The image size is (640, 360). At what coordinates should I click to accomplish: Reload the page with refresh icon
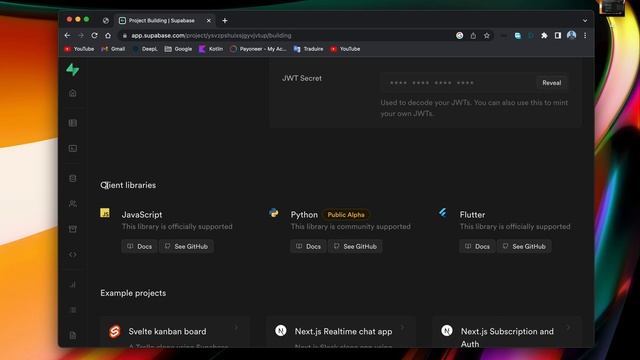click(x=94, y=36)
